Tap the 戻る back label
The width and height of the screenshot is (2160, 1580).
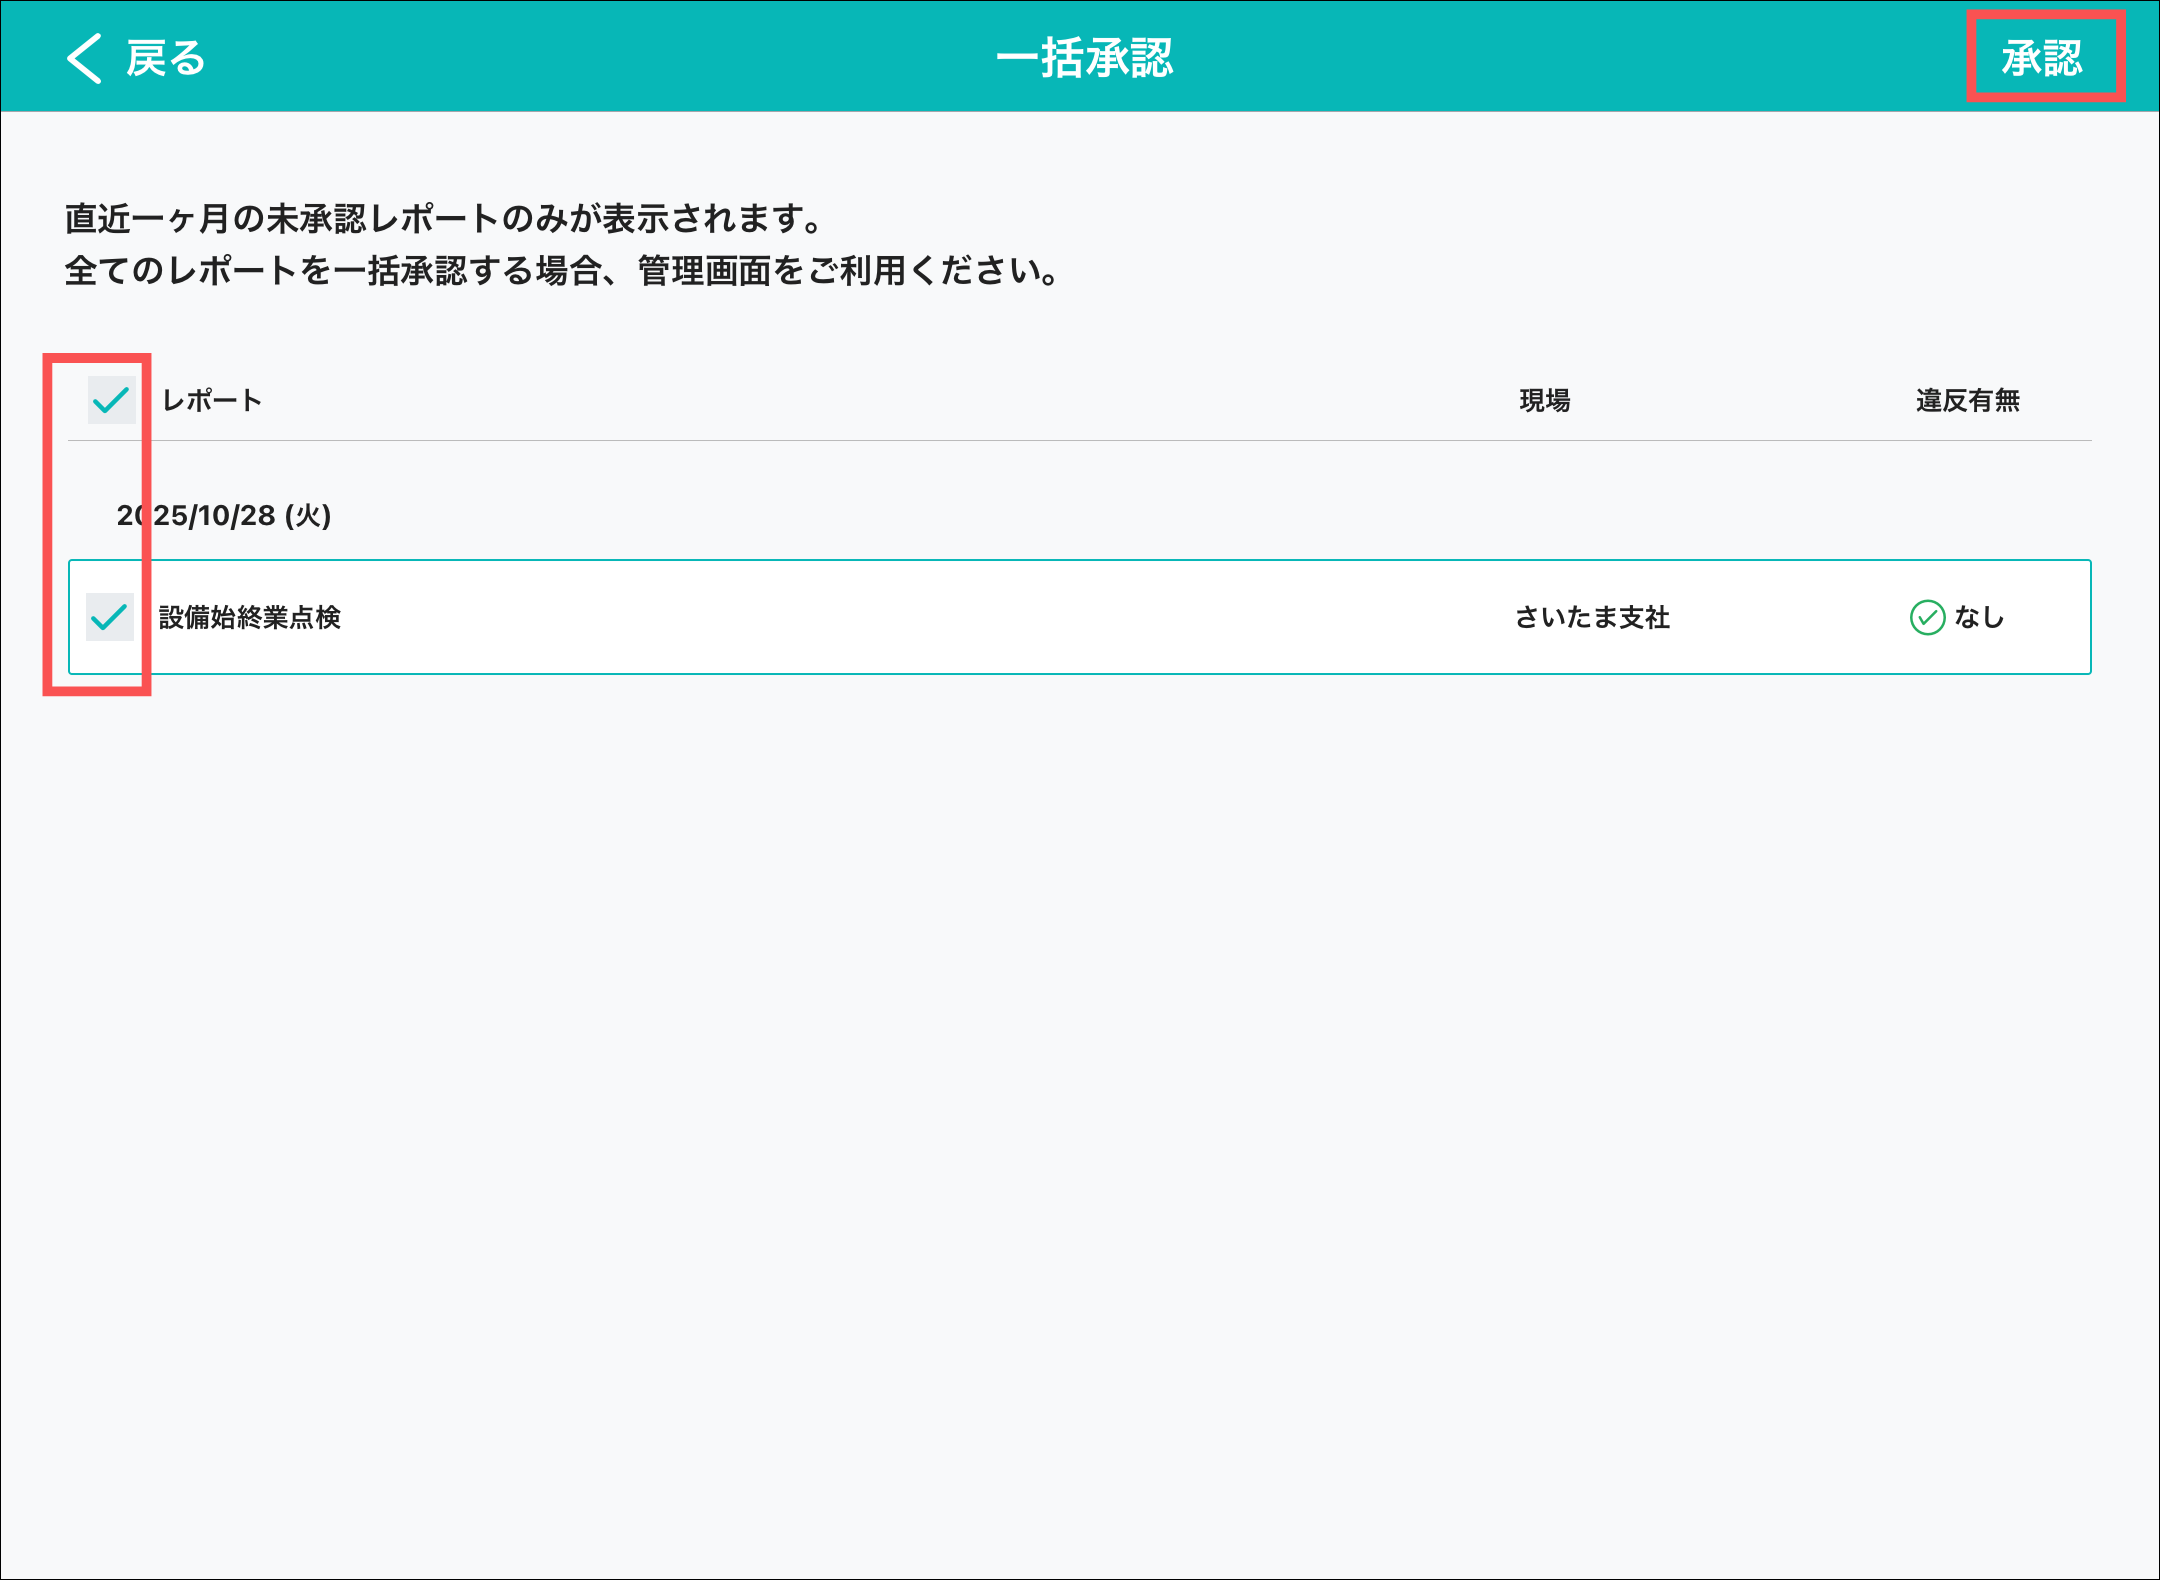[166, 58]
